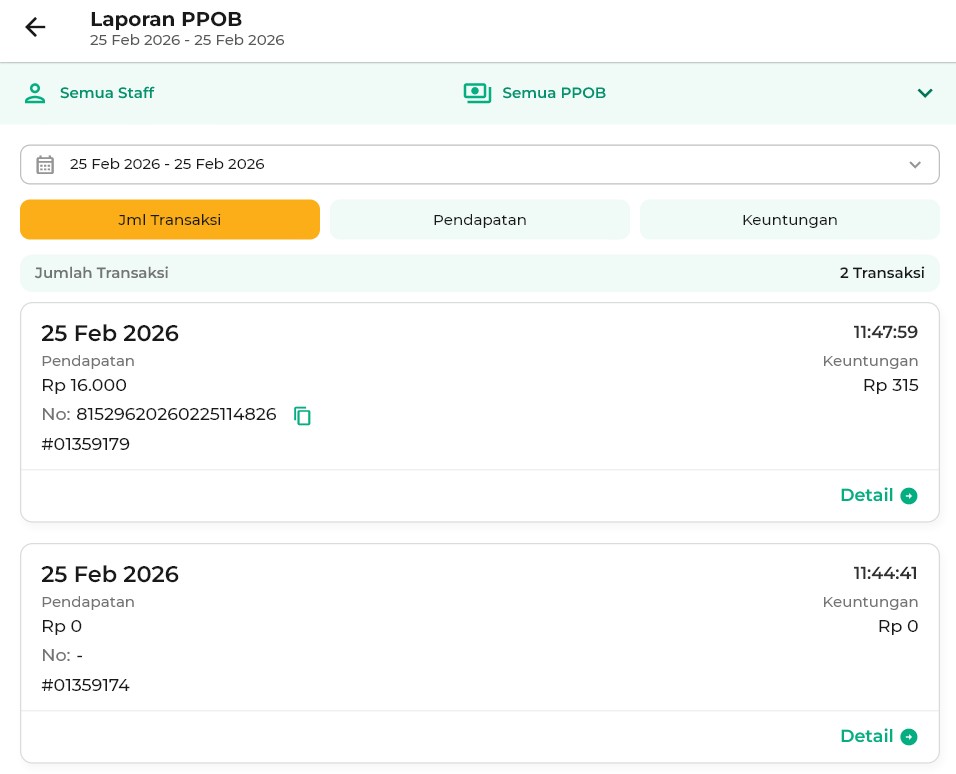Screen dimensions: 956x774
Task: Click arrow circle icon for 11:47:59 transaction
Action: pyautogui.click(x=908, y=496)
